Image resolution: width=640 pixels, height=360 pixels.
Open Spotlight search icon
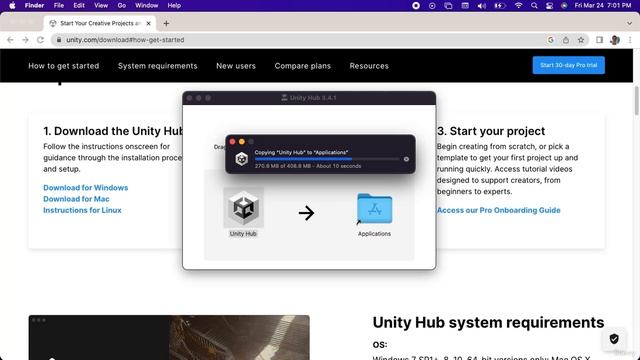pos(534,6)
